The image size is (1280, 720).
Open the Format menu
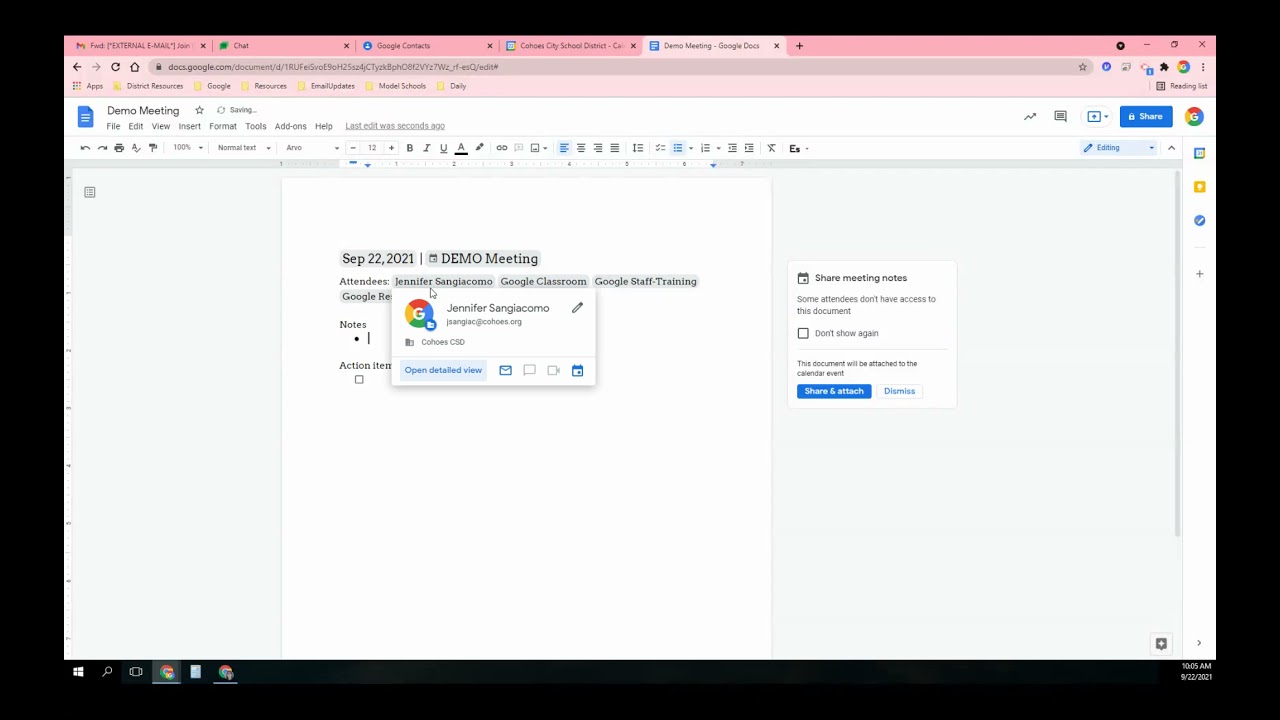click(223, 126)
